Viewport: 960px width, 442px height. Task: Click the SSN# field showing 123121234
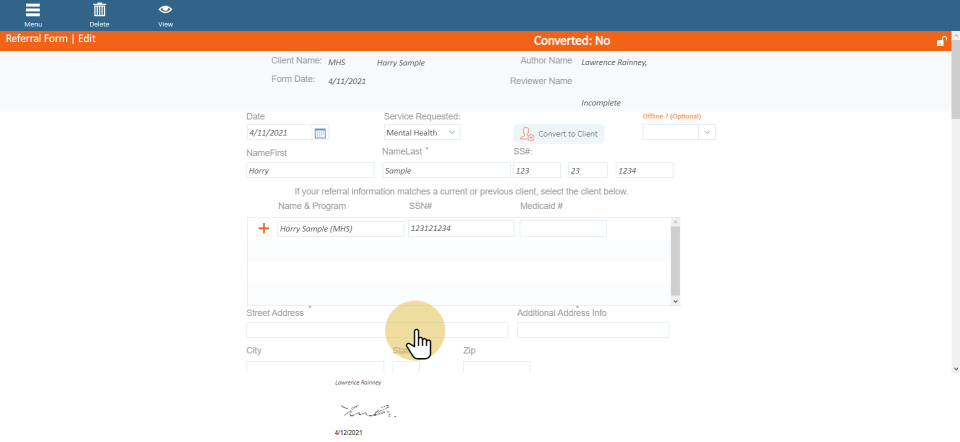coord(461,228)
